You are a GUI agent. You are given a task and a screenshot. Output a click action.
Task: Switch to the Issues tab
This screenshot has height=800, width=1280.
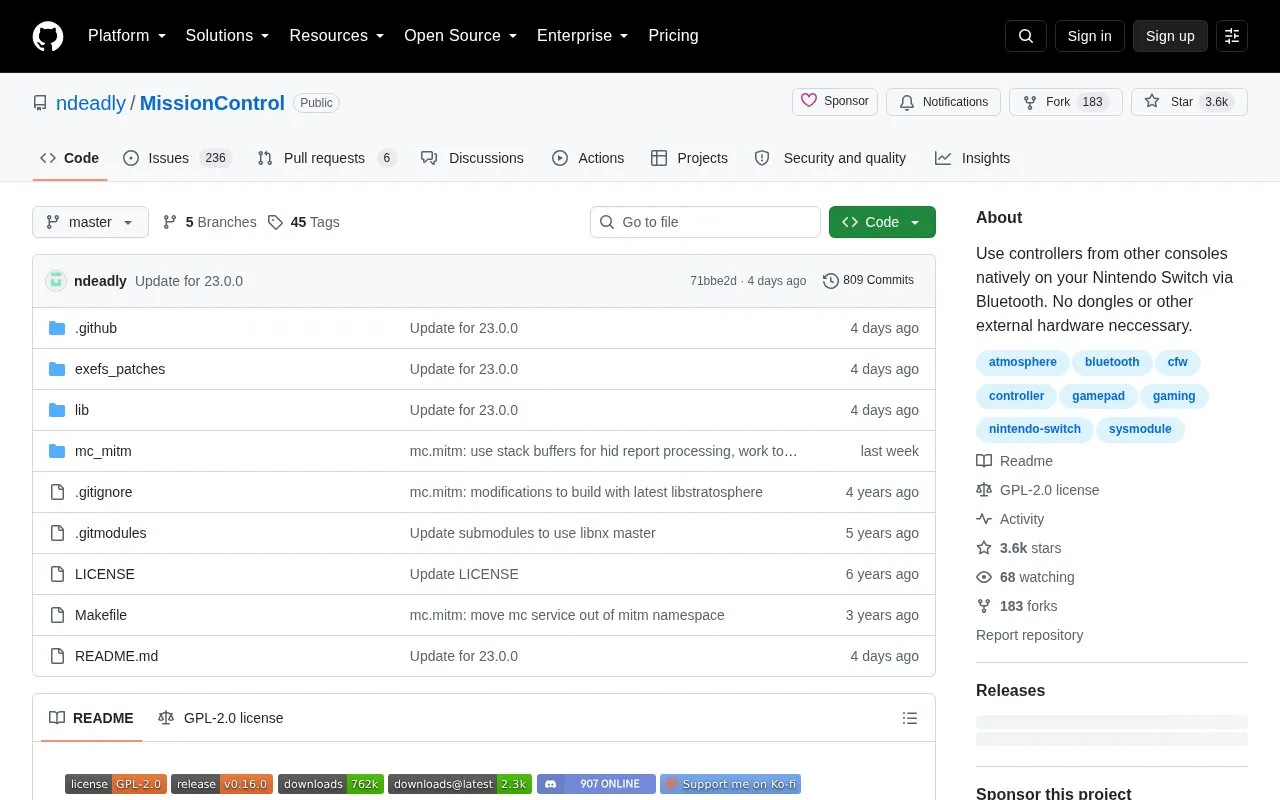coord(178,158)
